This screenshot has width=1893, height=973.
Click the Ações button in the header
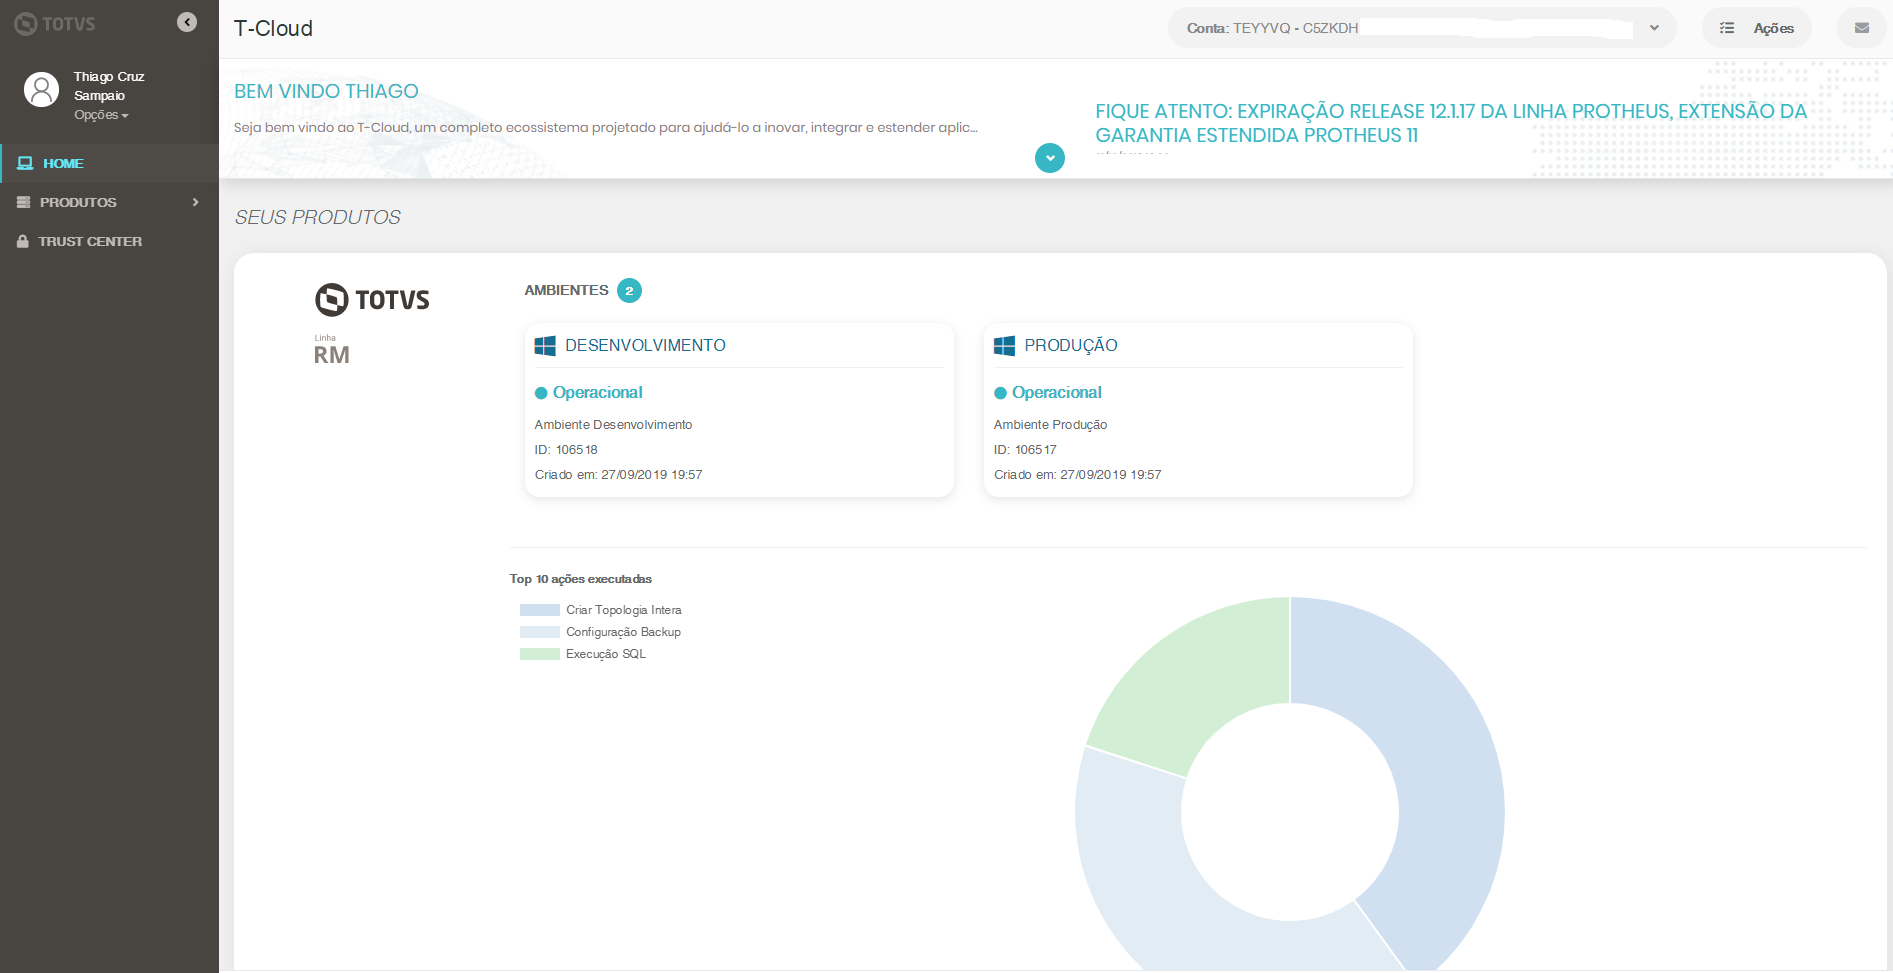click(1757, 27)
